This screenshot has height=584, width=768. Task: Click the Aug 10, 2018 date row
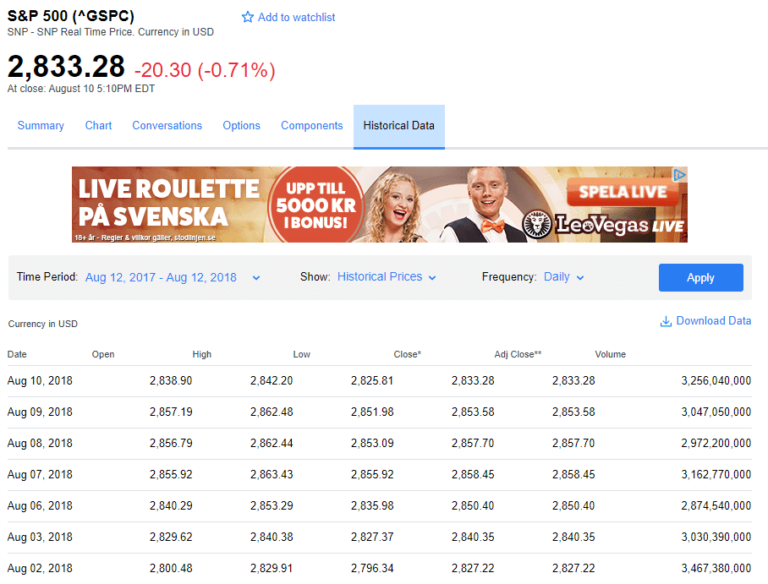coord(40,381)
